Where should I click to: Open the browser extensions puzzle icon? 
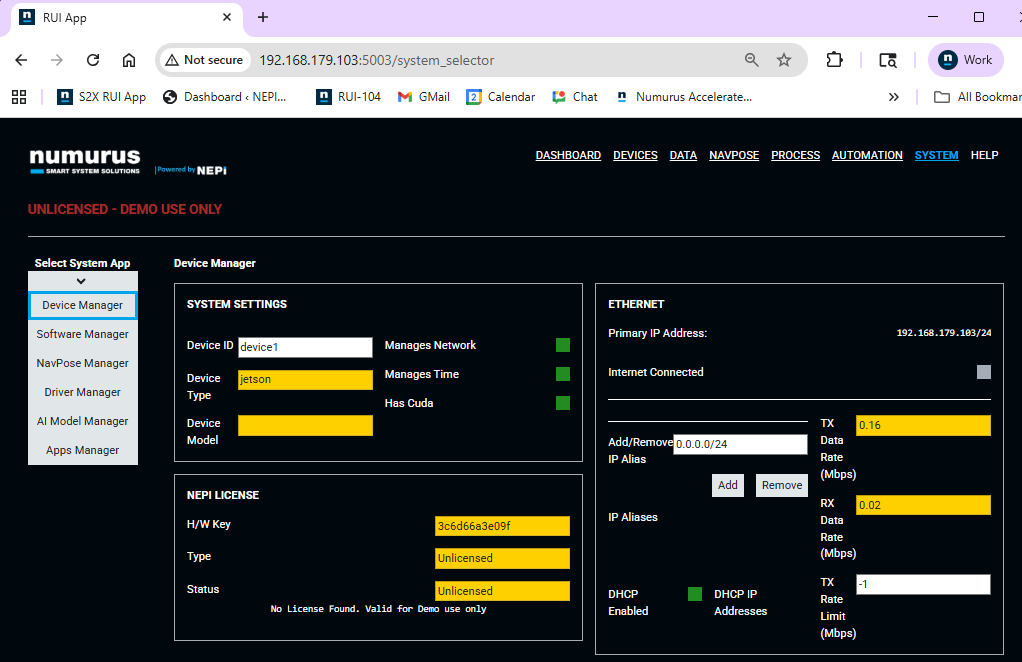(834, 60)
